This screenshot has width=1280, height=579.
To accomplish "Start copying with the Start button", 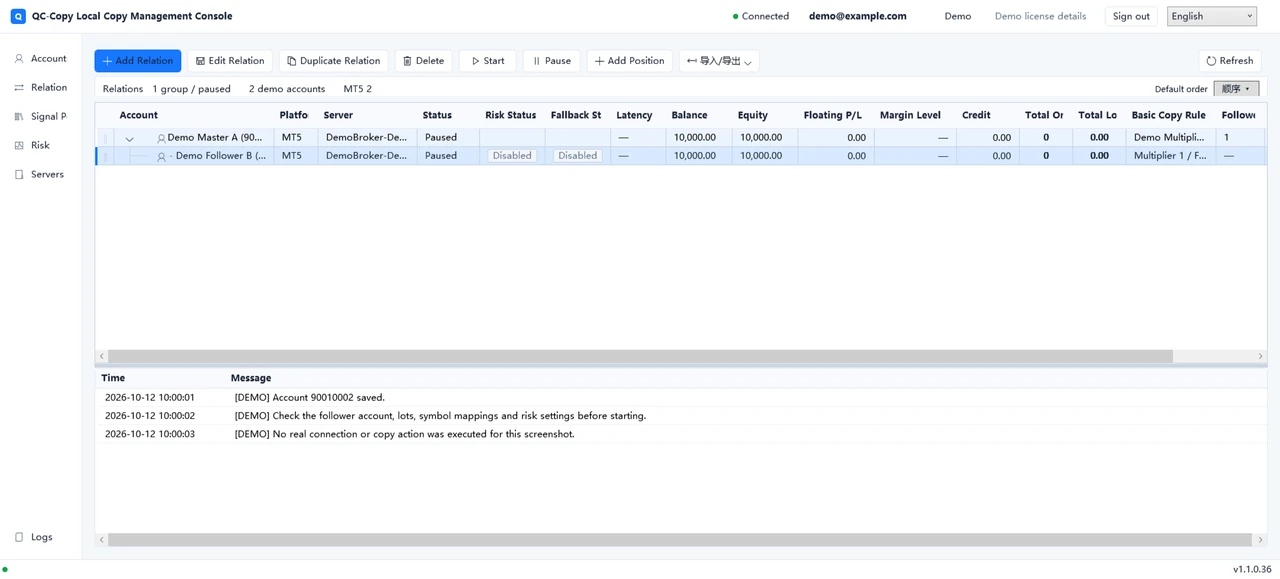I will click(488, 61).
